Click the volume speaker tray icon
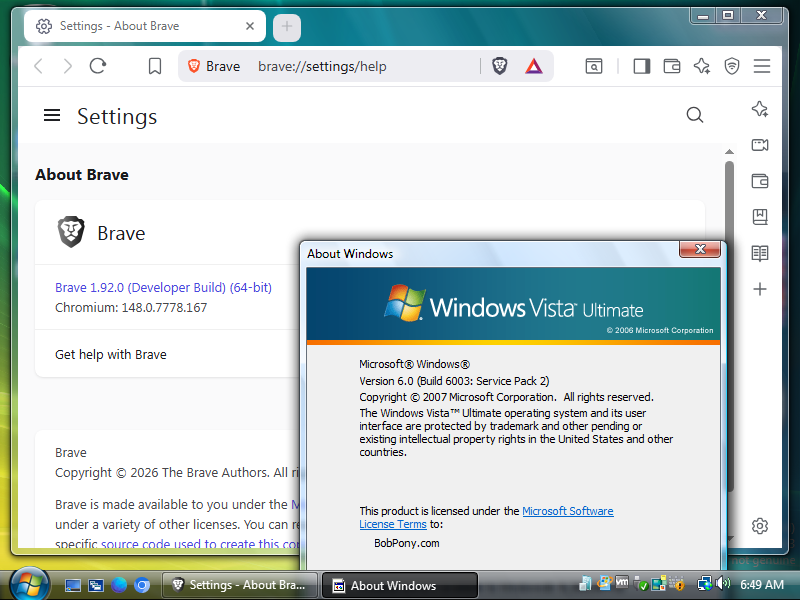 coord(722,583)
